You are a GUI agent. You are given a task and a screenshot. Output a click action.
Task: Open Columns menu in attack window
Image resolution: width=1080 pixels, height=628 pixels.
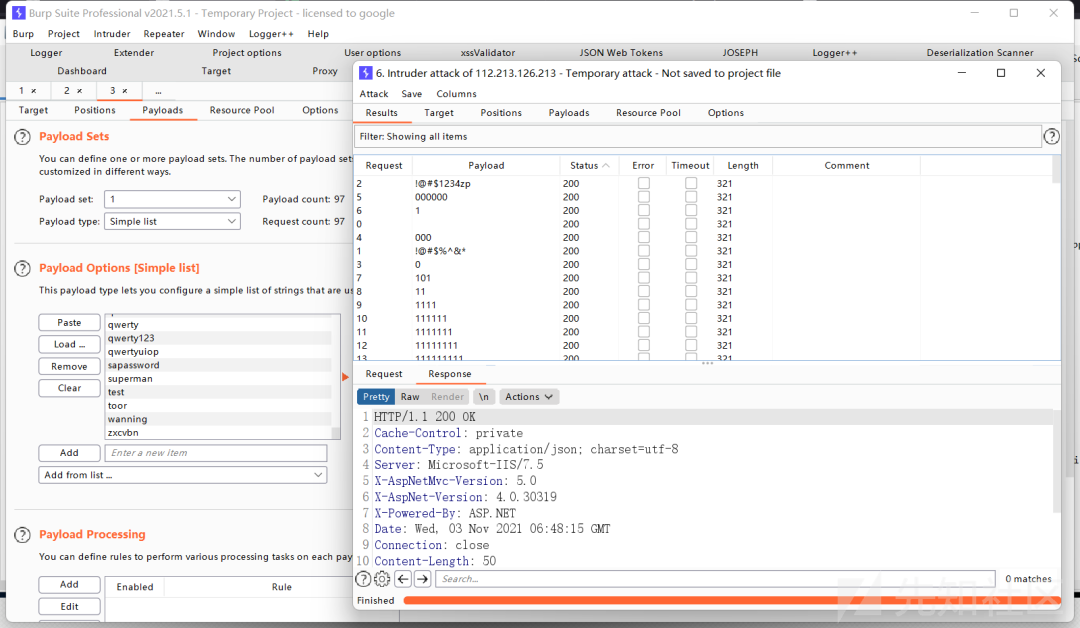pyautogui.click(x=456, y=94)
